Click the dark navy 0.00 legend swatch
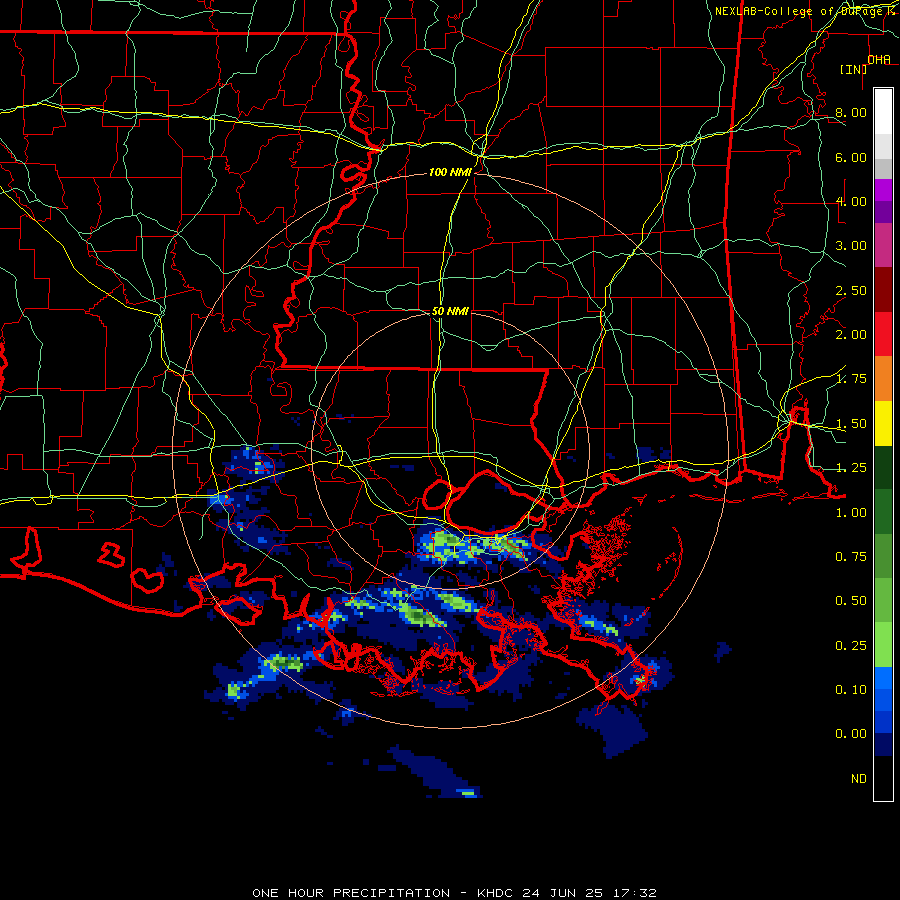This screenshot has height=900, width=900. [x=883, y=744]
